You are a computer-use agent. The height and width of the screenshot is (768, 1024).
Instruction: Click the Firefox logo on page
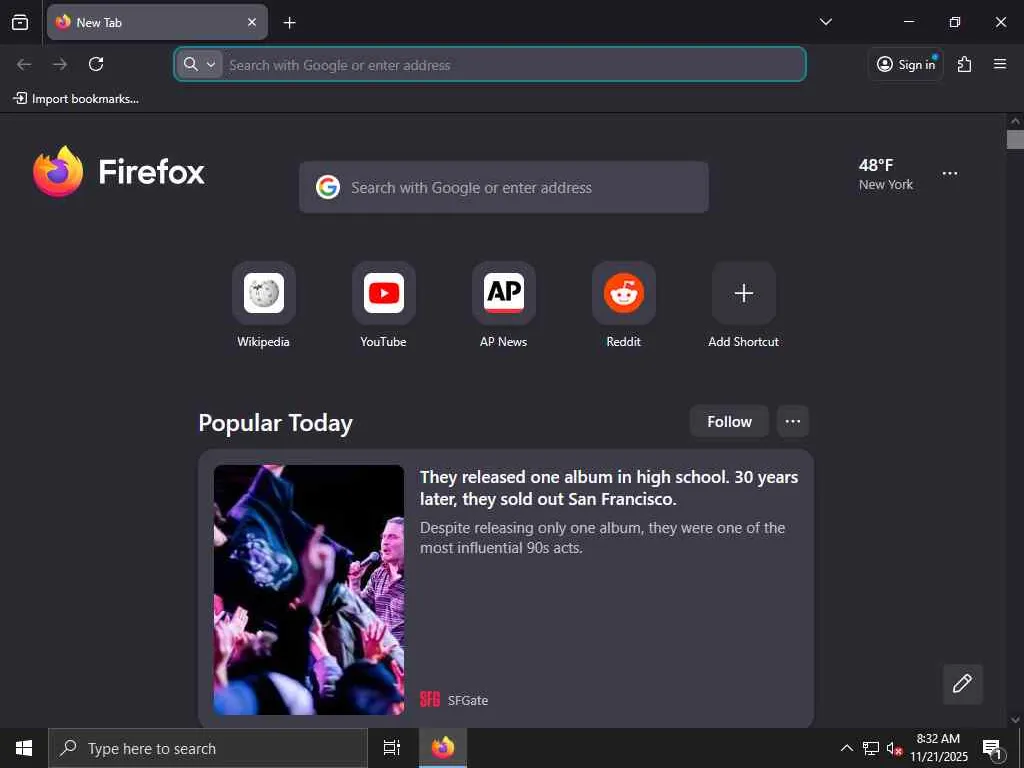(119, 171)
